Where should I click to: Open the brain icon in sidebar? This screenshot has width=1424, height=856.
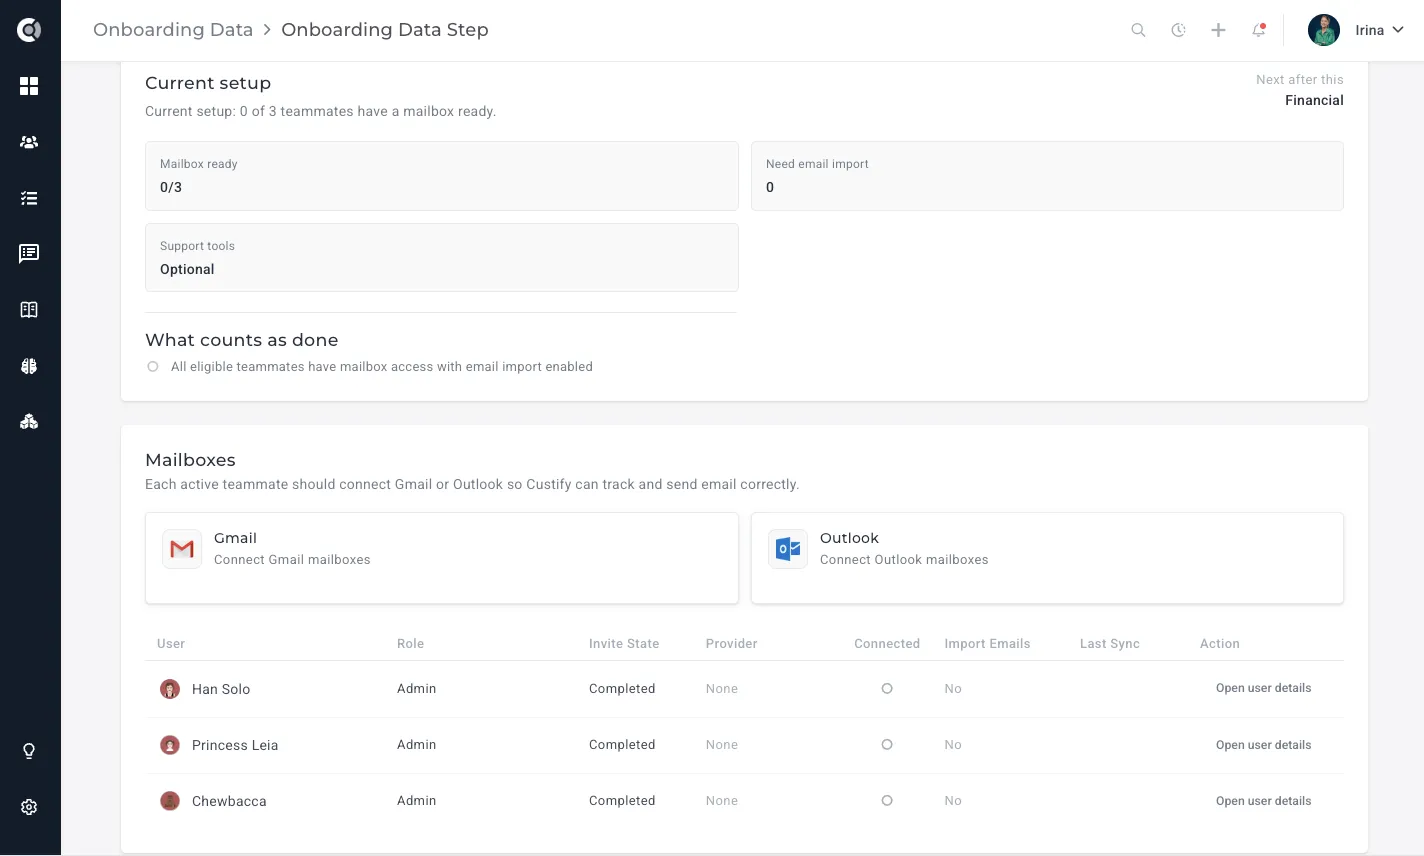29,366
